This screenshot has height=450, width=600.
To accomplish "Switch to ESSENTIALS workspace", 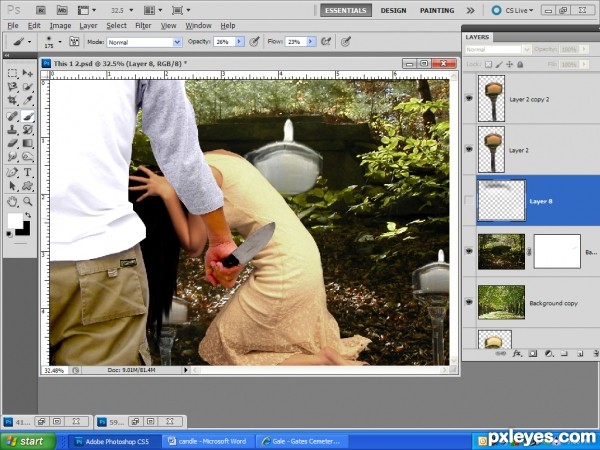I will 346,10.
